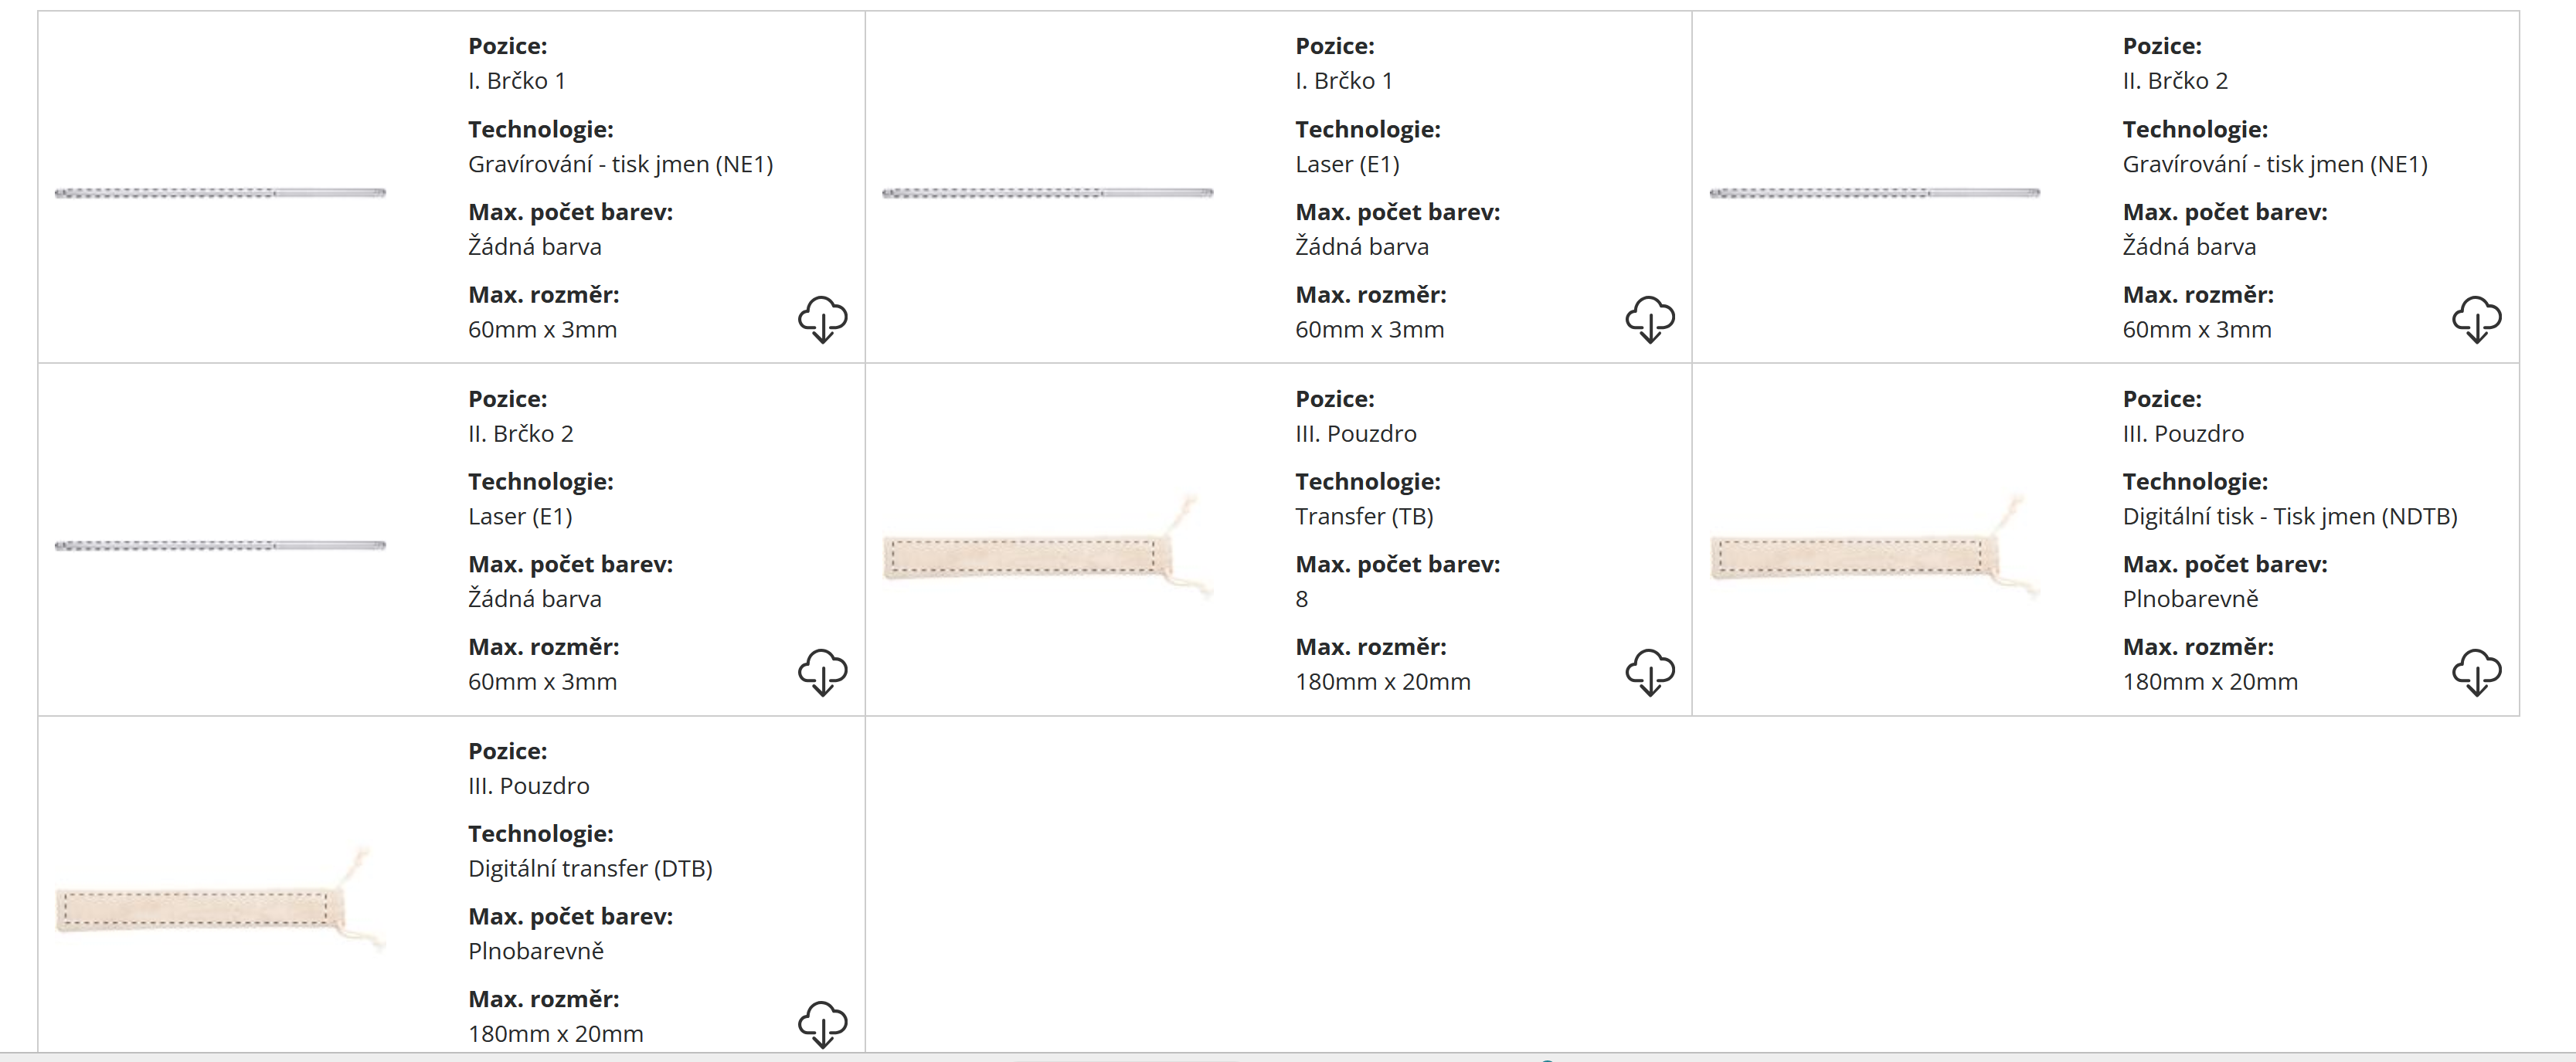Download template for Pouzdro Digitální tisk (NDTB)
The image size is (2576, 1062).
click(2476, 671)
